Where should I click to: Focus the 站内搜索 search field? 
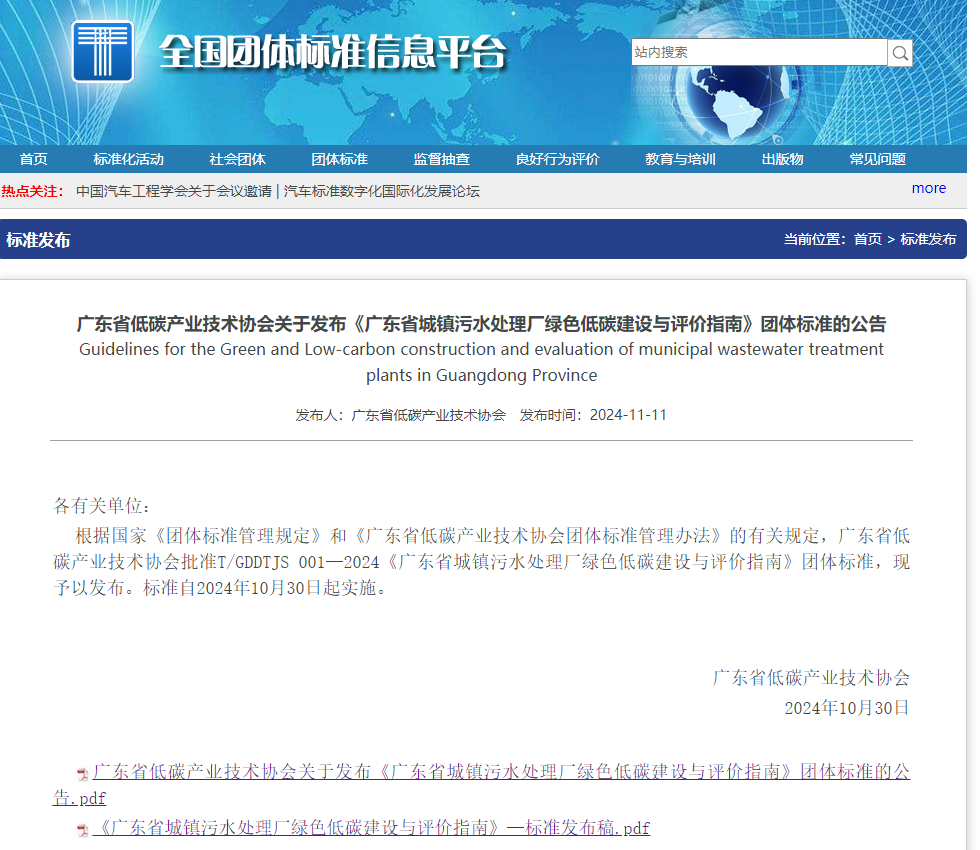759,52
